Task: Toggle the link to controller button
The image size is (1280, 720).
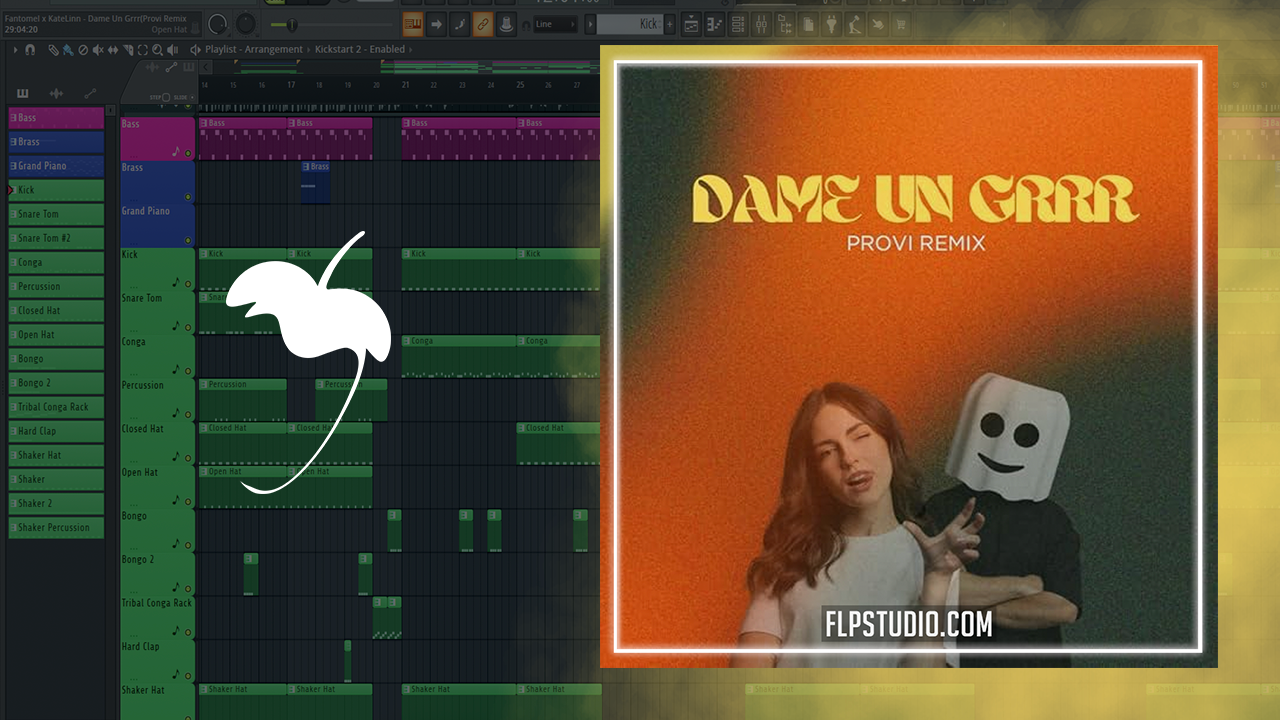Action: pyautogui.click(x=483, y=24)
